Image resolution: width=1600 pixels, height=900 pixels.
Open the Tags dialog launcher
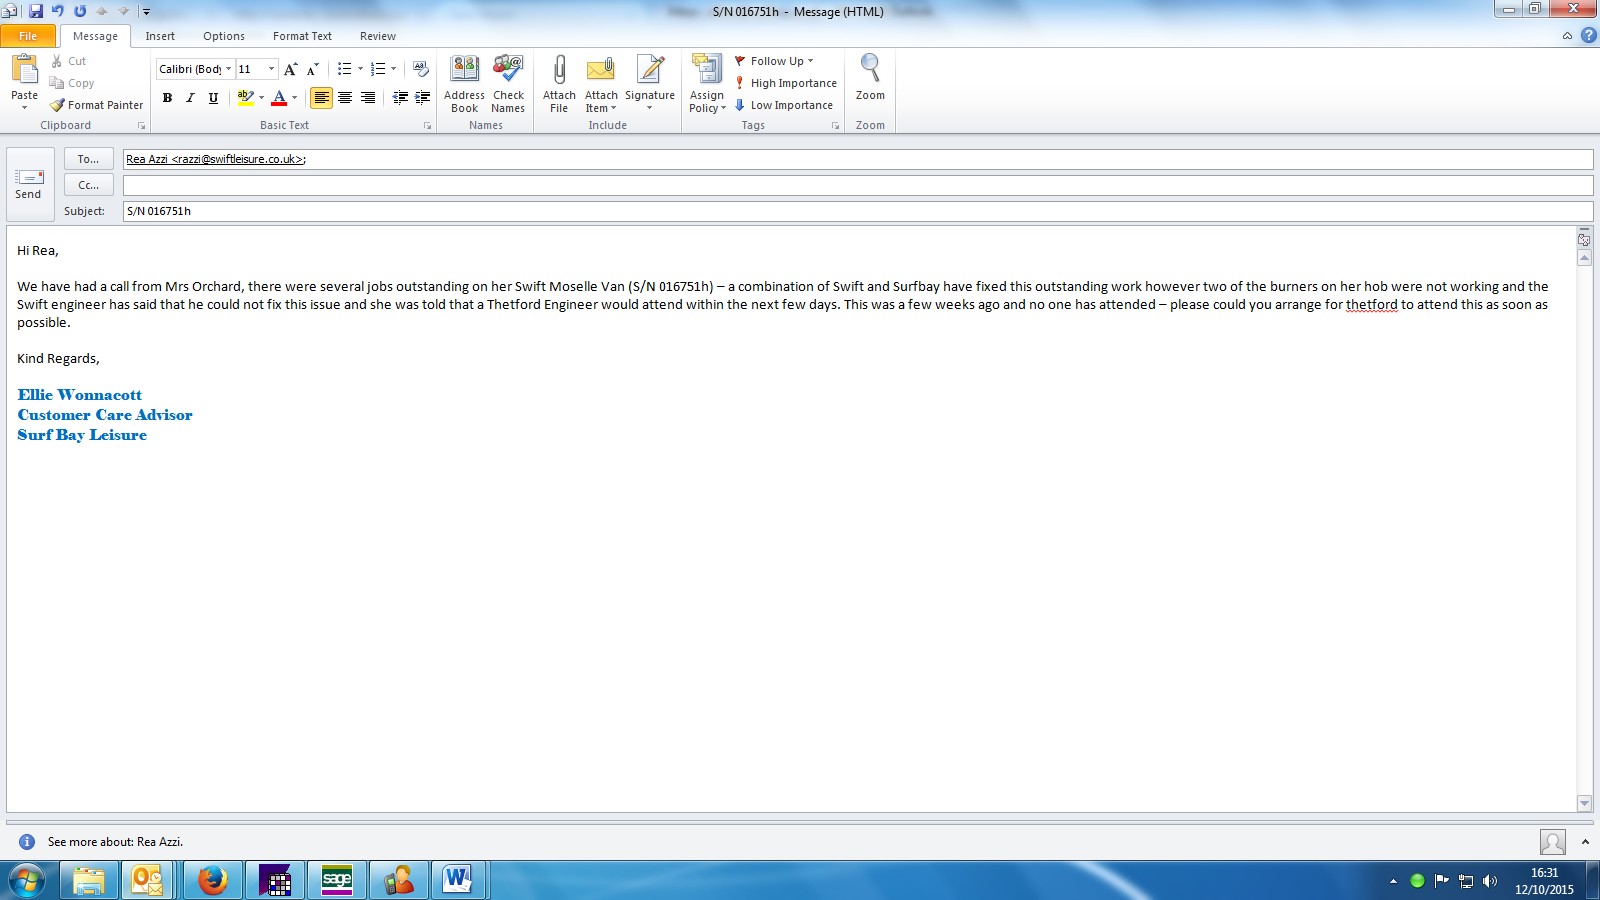tap(835, 126)
